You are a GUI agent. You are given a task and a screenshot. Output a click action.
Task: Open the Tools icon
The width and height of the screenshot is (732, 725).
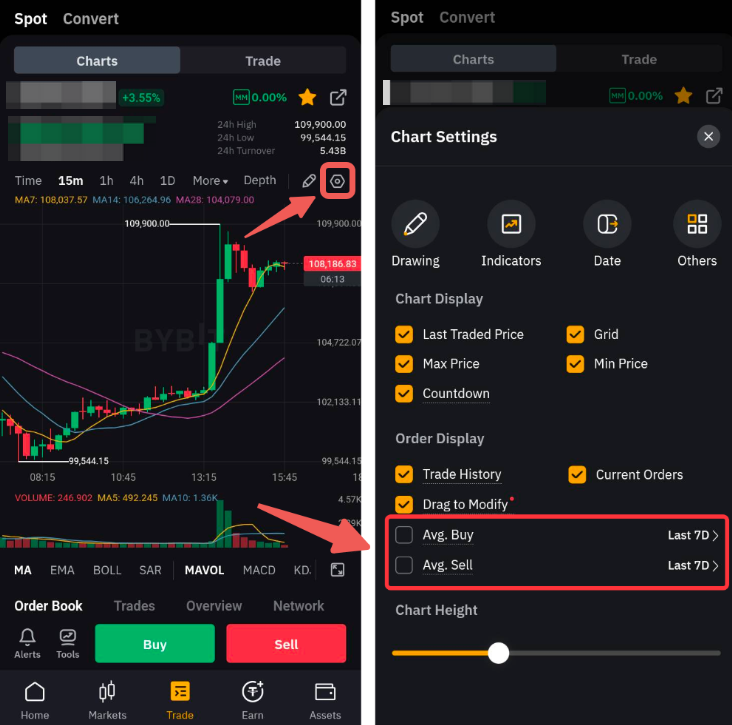click(68, 643)
